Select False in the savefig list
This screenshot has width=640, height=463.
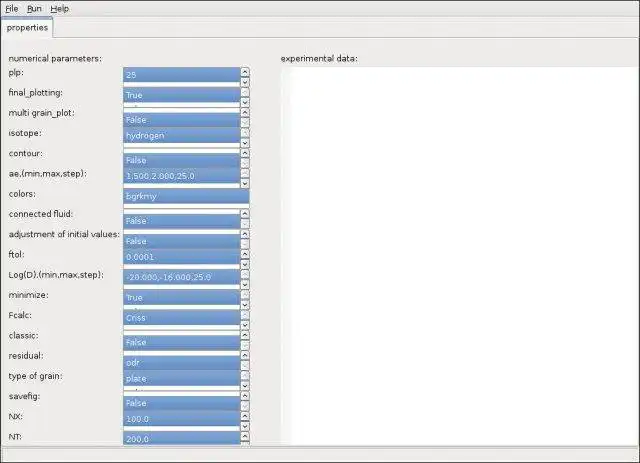(182, 403)
